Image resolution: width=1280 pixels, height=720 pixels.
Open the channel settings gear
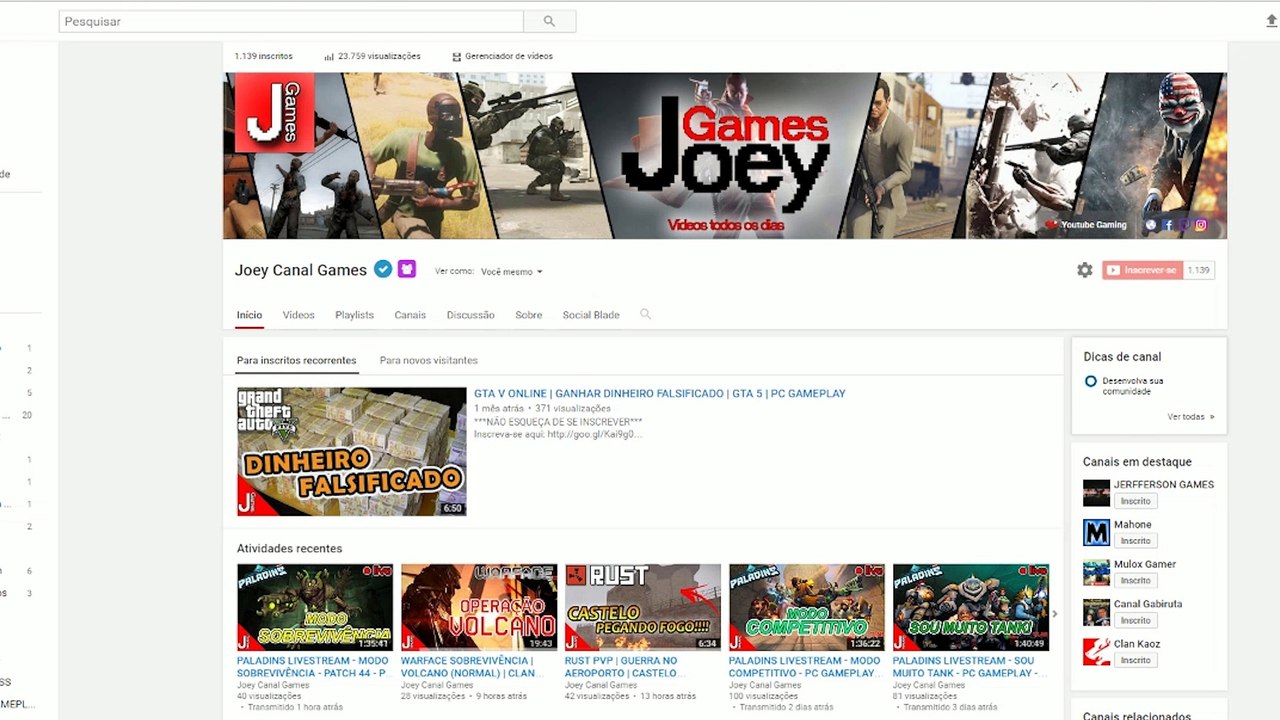[1084, 270]
